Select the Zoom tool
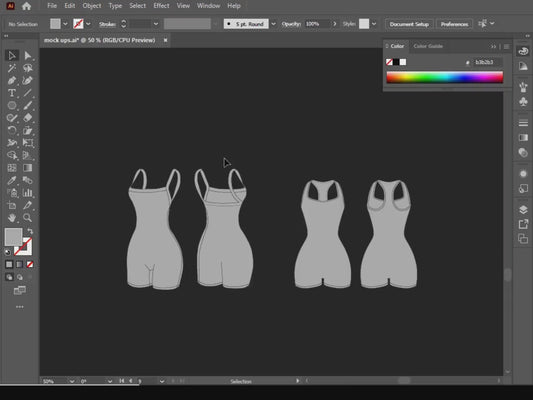The height and width of the screenshot is (400, 533). pos(28,218)
